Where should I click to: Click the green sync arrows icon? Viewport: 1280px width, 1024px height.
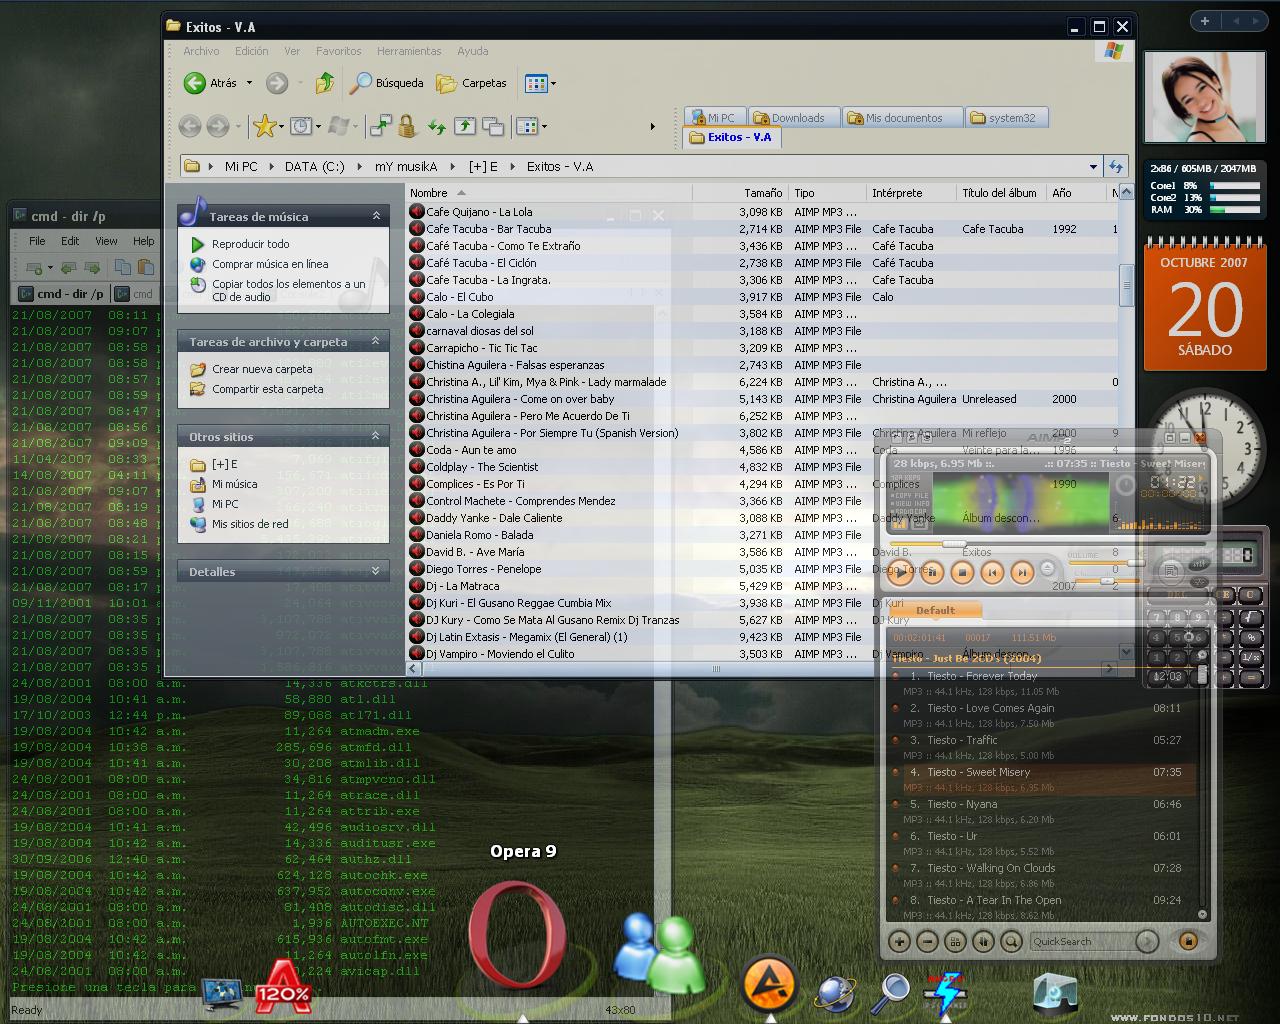(x=436, y=126)
